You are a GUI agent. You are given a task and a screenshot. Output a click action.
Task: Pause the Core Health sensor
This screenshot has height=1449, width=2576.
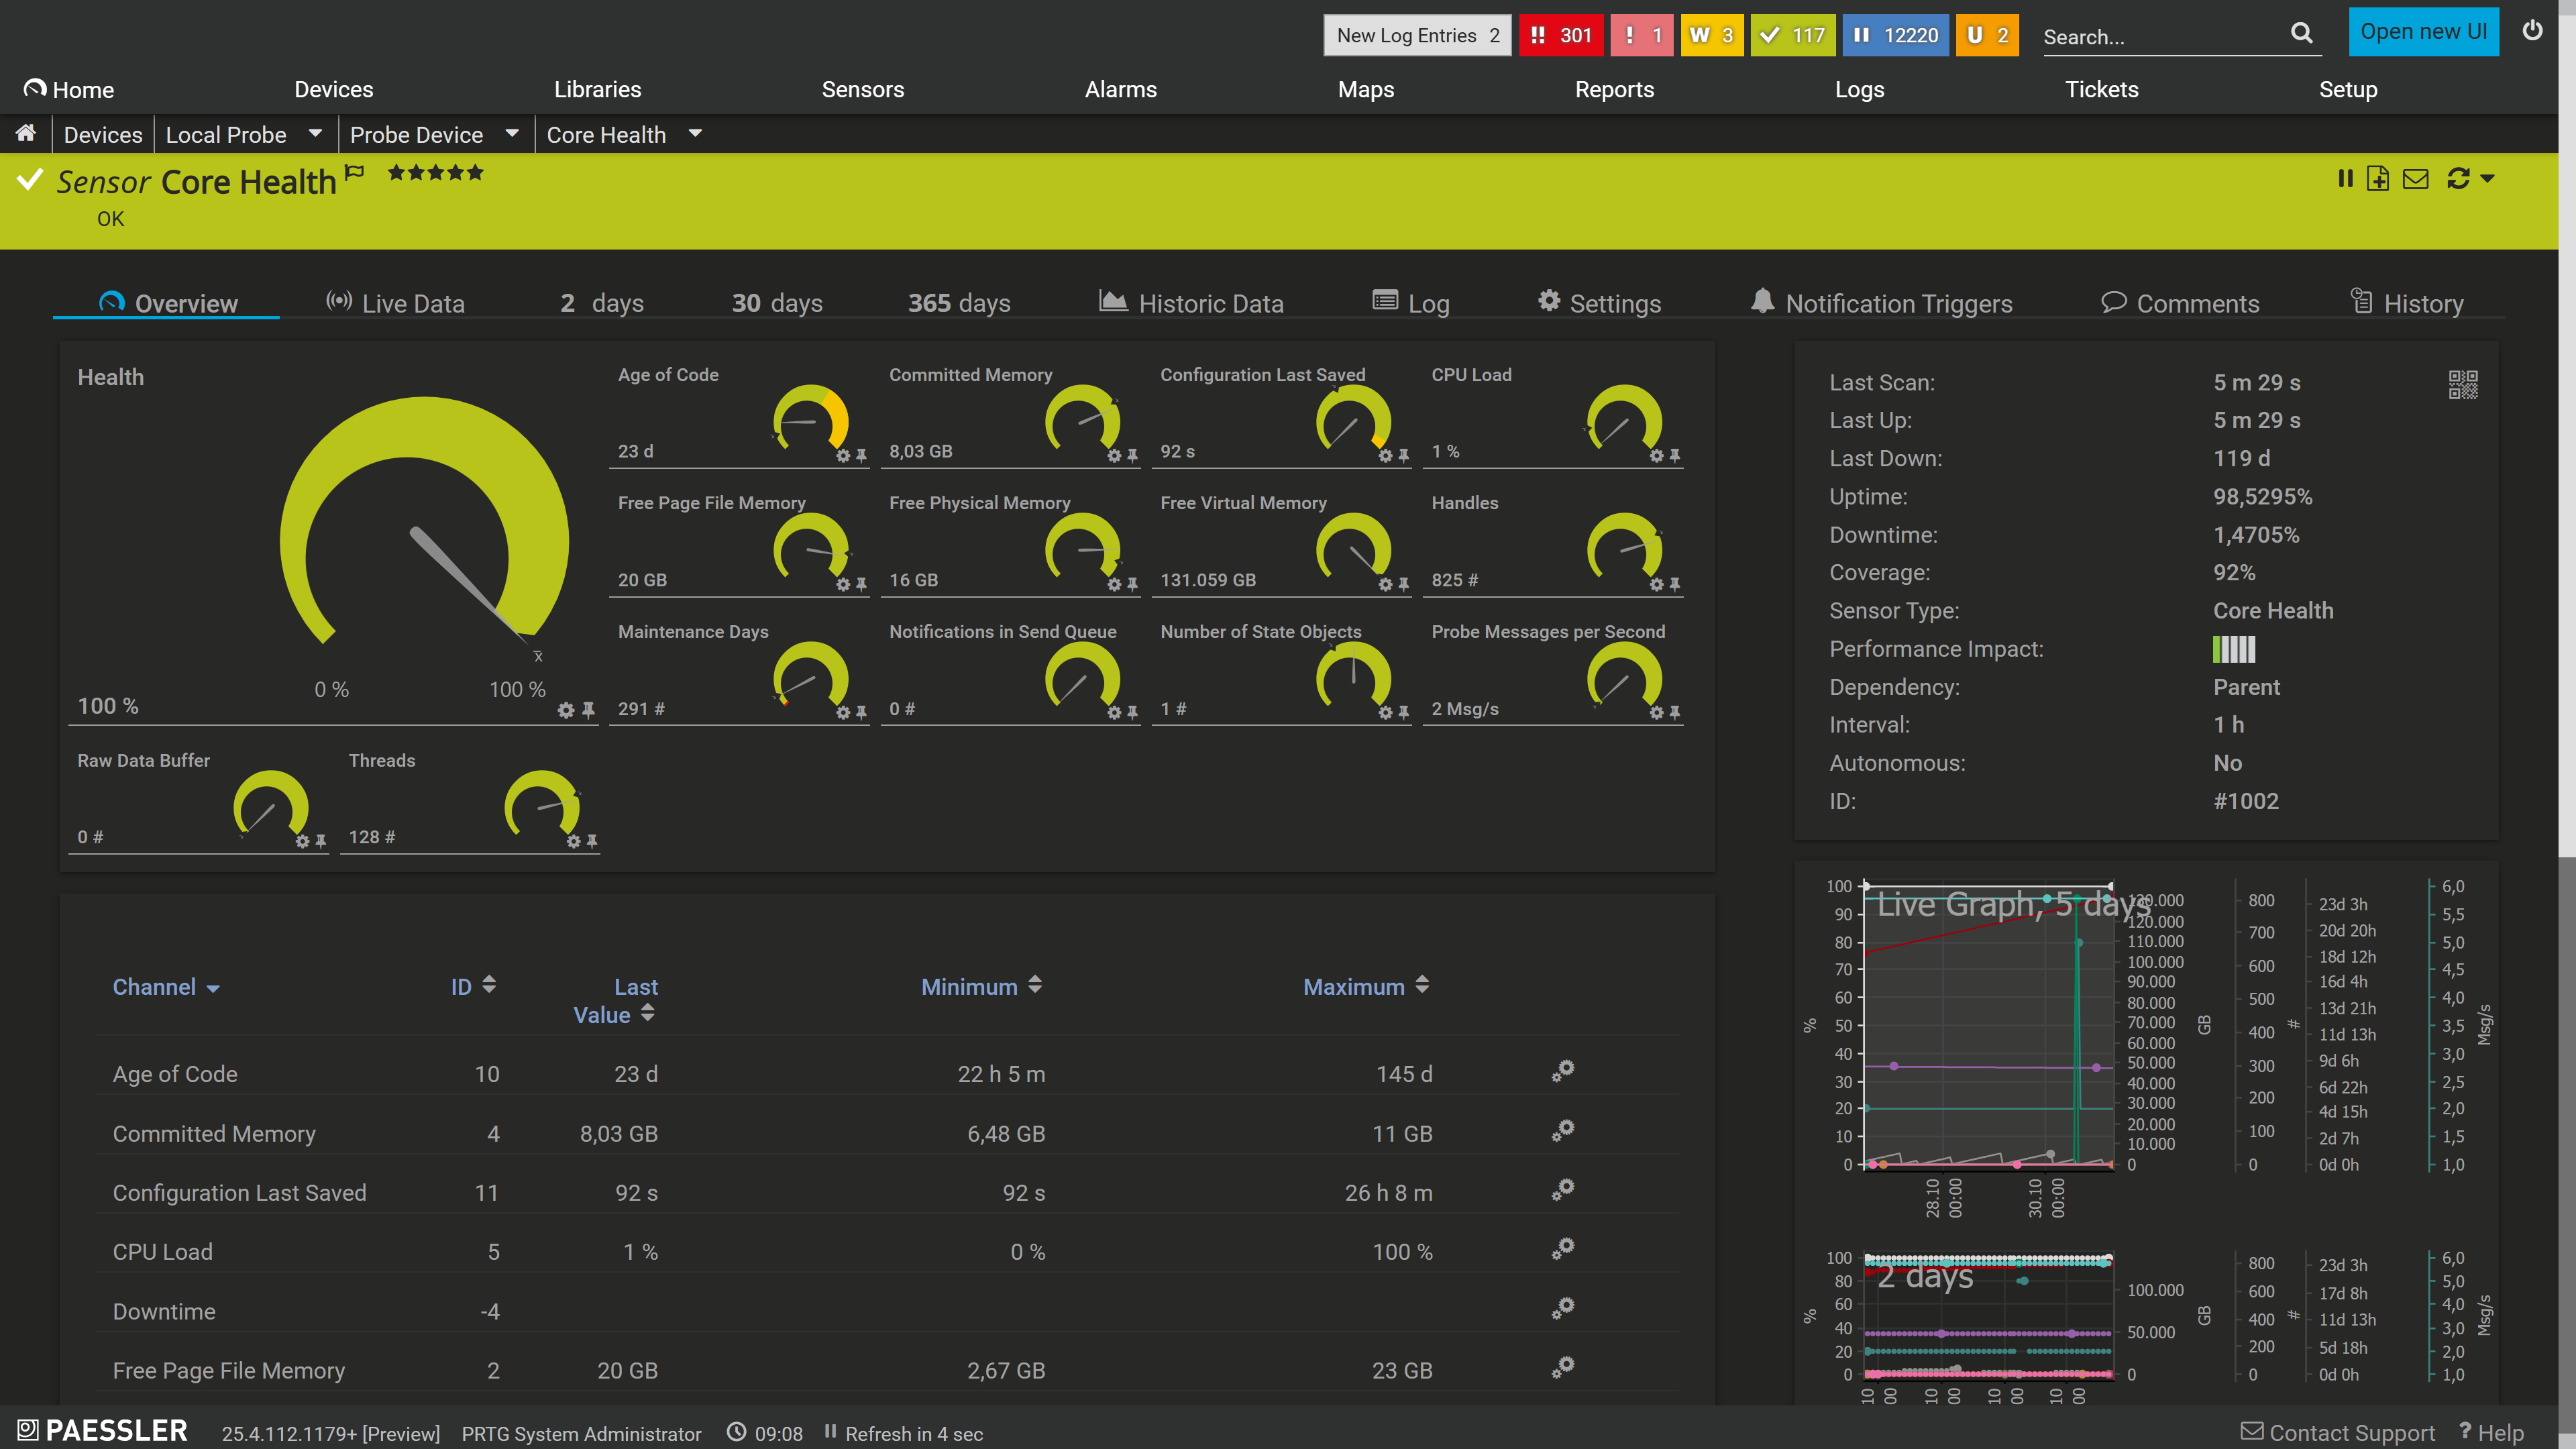(2345, 179)
